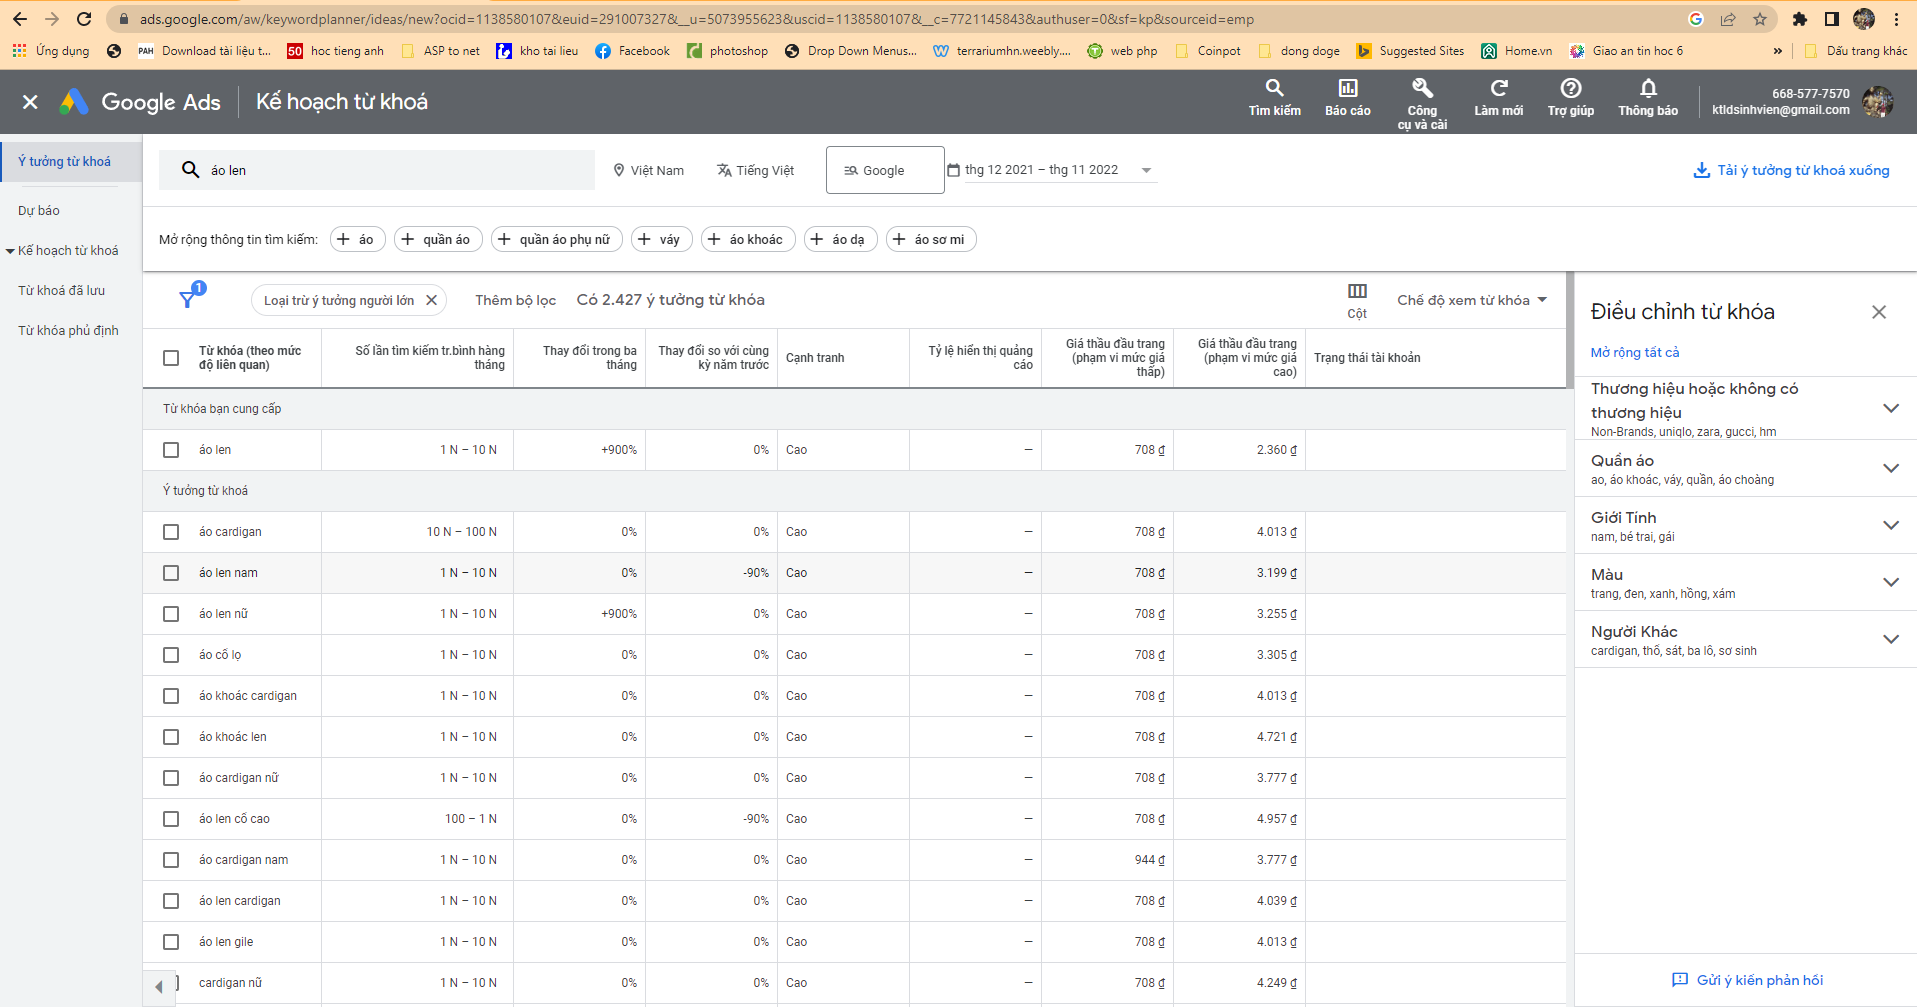
Task: Add áo sơ mi to search
Action: (931, 240)
